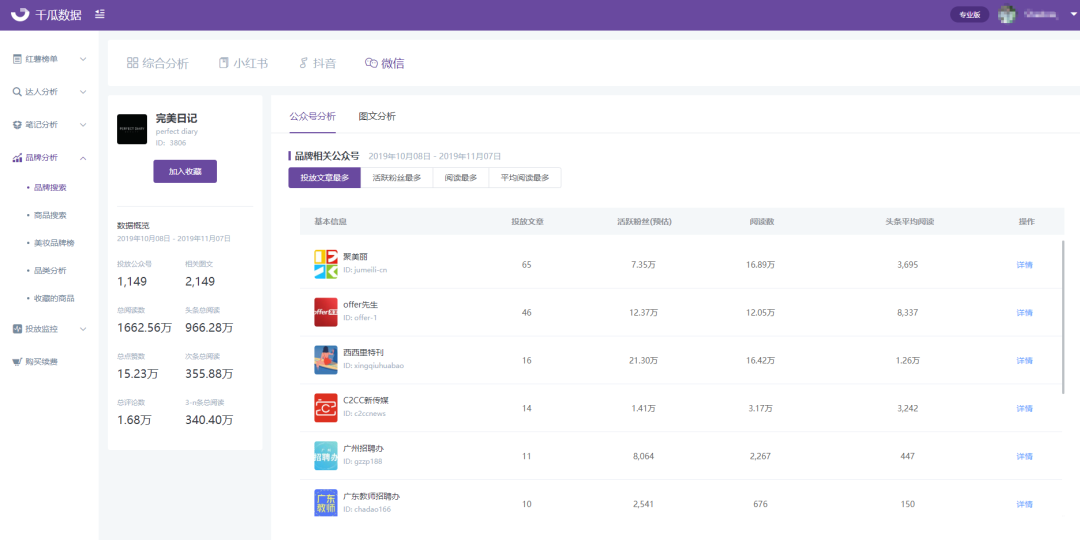Viewport: 1080px width, 540px height.
Task: Open the 购买续费 menu entry
Action: coord(41,362)
